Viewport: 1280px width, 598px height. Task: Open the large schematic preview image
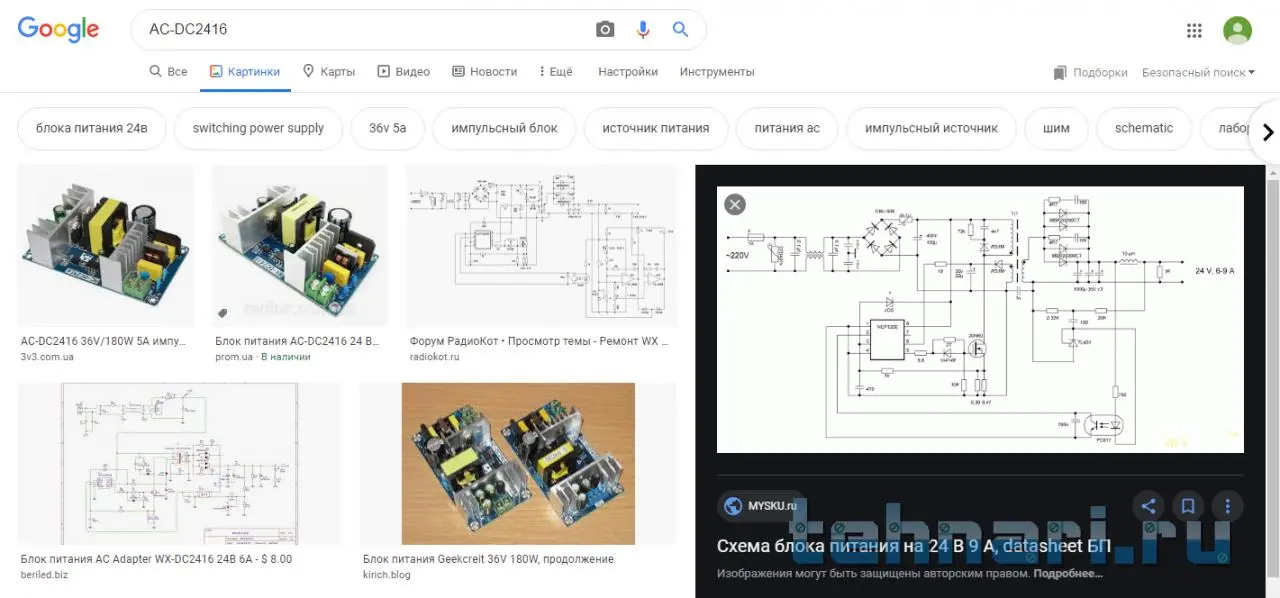point(980,319)
